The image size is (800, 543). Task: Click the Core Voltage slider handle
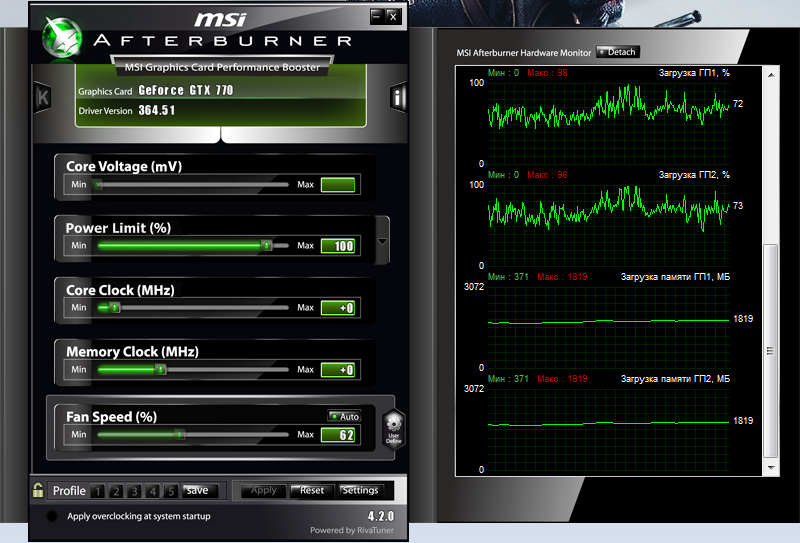click(x=98, y=184)
